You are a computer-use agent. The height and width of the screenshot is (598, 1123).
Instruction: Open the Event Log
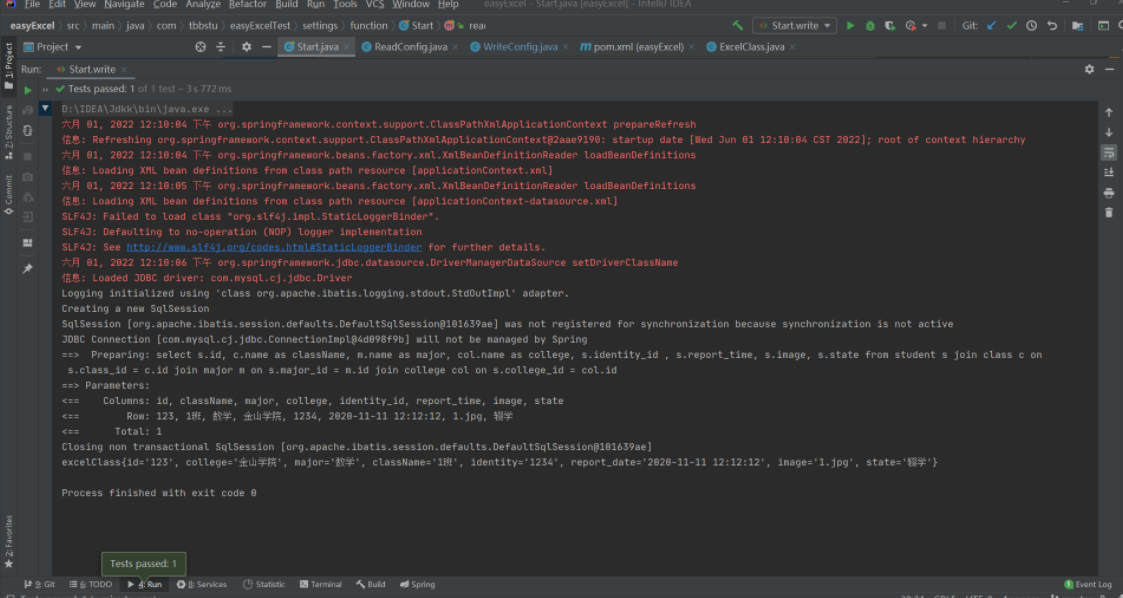[1087, 584]
